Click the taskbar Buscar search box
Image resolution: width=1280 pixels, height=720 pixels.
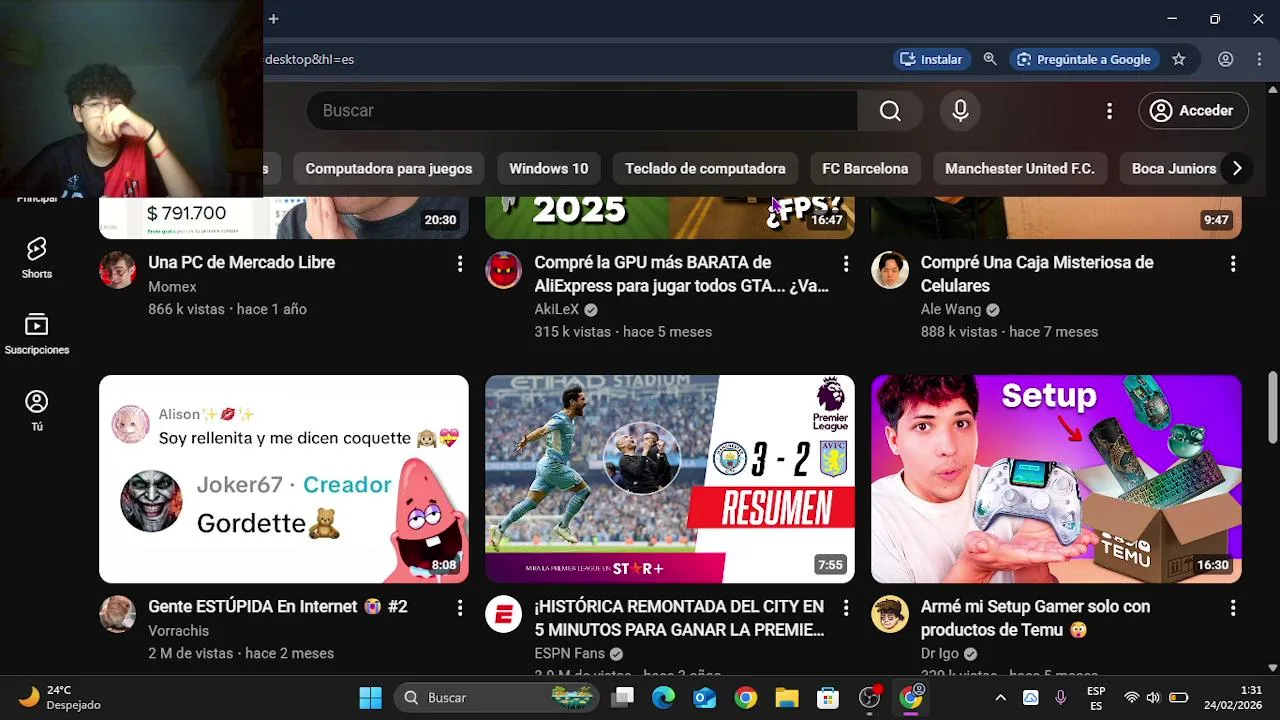pos(497,698)
